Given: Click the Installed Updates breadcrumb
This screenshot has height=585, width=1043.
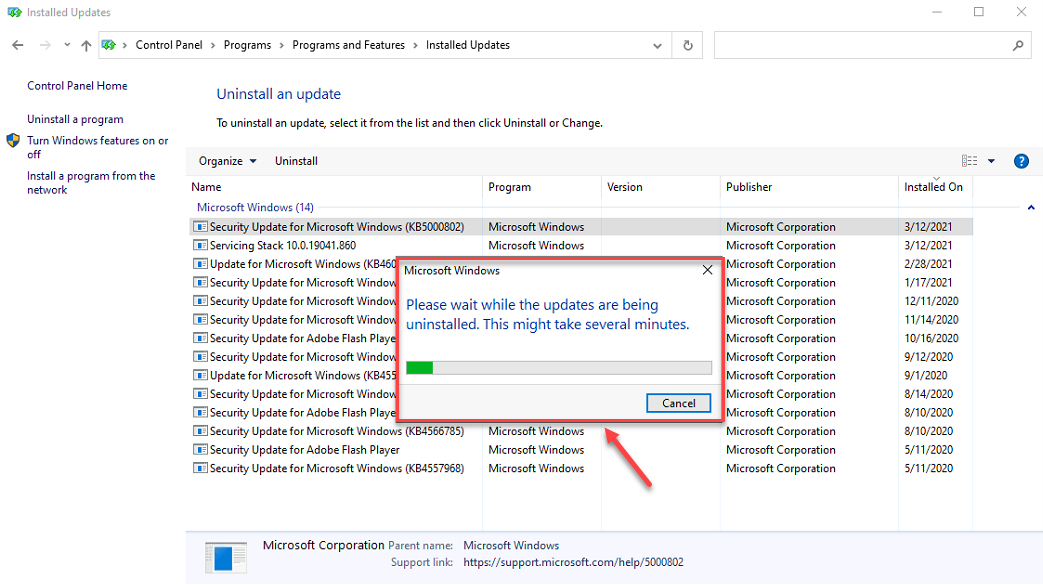Looking at the screenshot, I should [468, 45].
